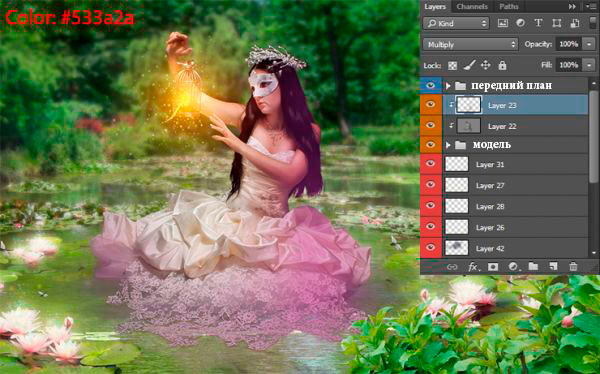Toggle layer filtering switch on or off
This screenshot has height=374, width=600.
(592, 23)
